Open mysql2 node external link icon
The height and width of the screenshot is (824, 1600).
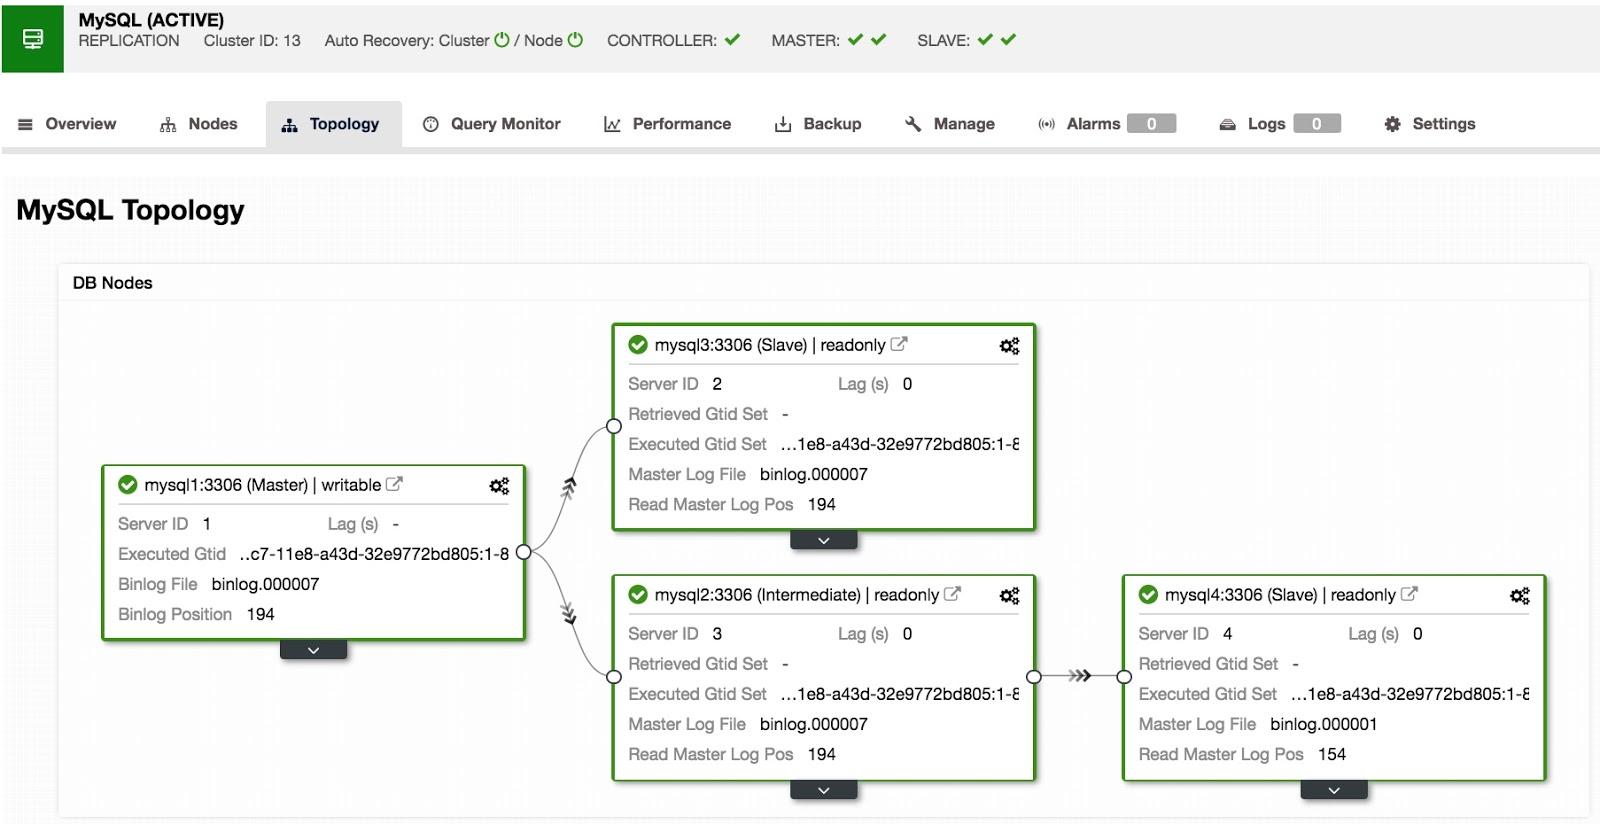pyautogui.click(x=952, y=594)
